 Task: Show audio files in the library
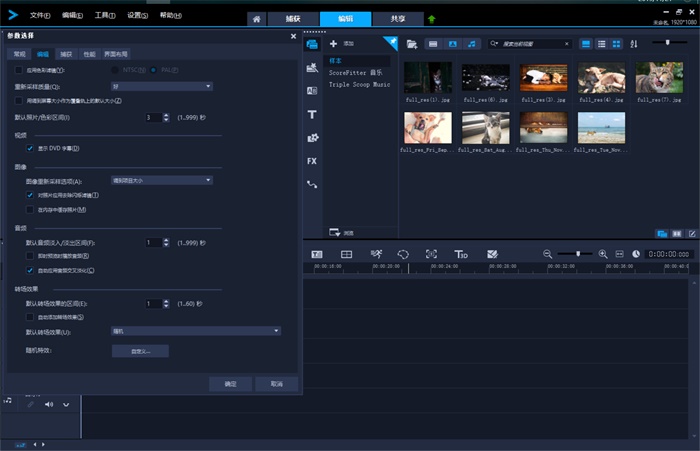(472, 44)
